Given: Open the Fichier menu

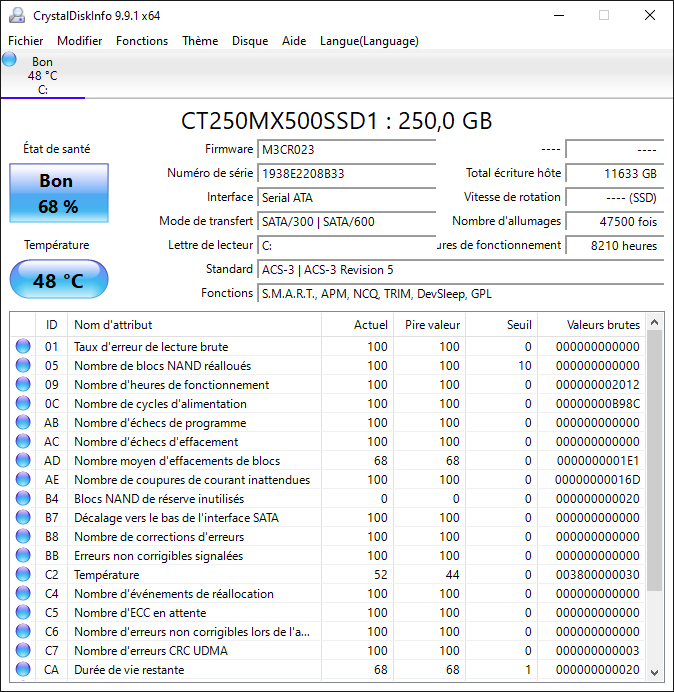Looking at the screenshot, I should coord(26,41).
